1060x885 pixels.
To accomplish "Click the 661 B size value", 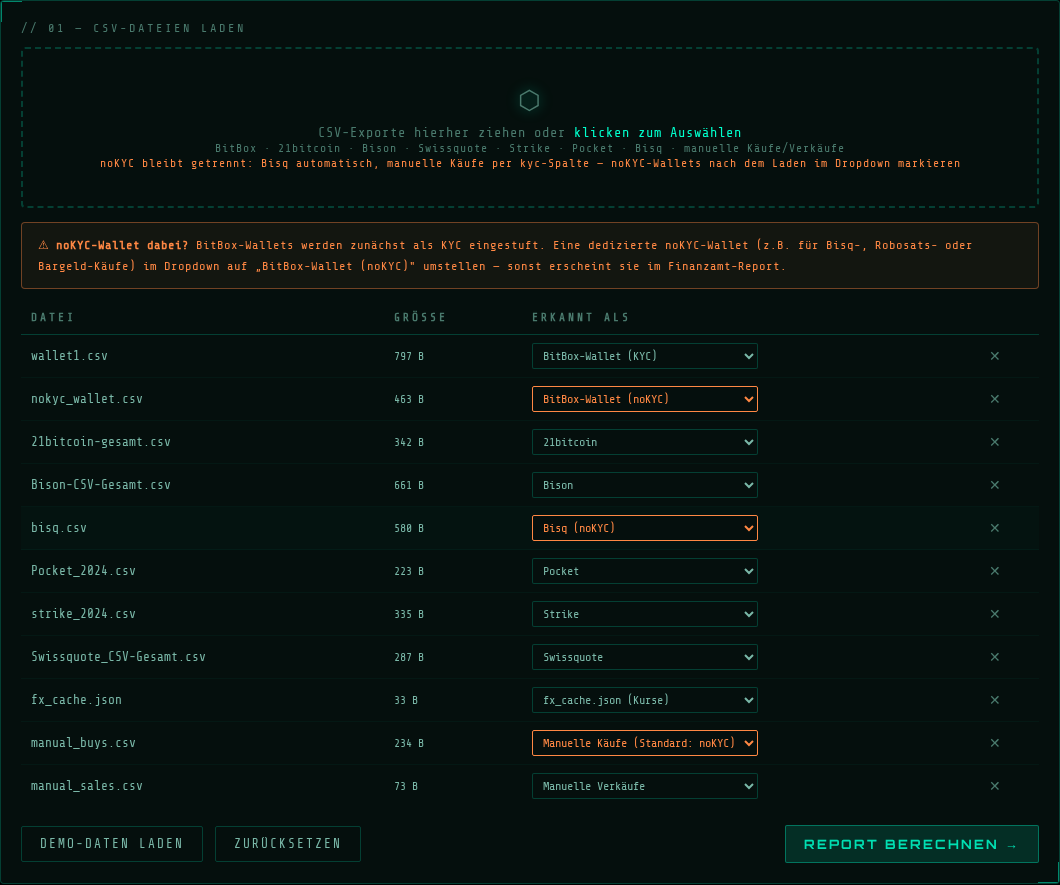I will (409, 485).
